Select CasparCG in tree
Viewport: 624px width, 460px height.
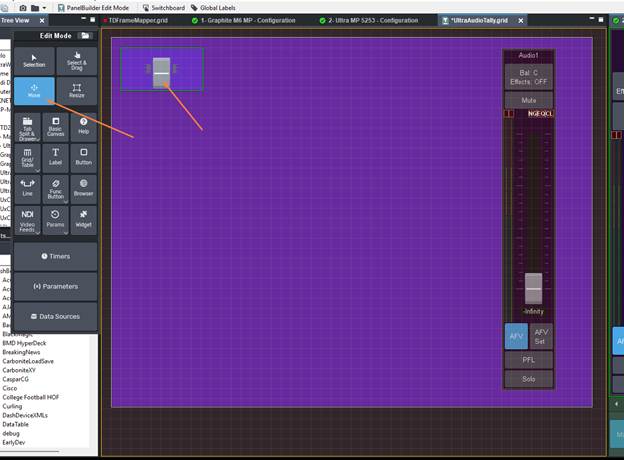(x=16, y=379)
